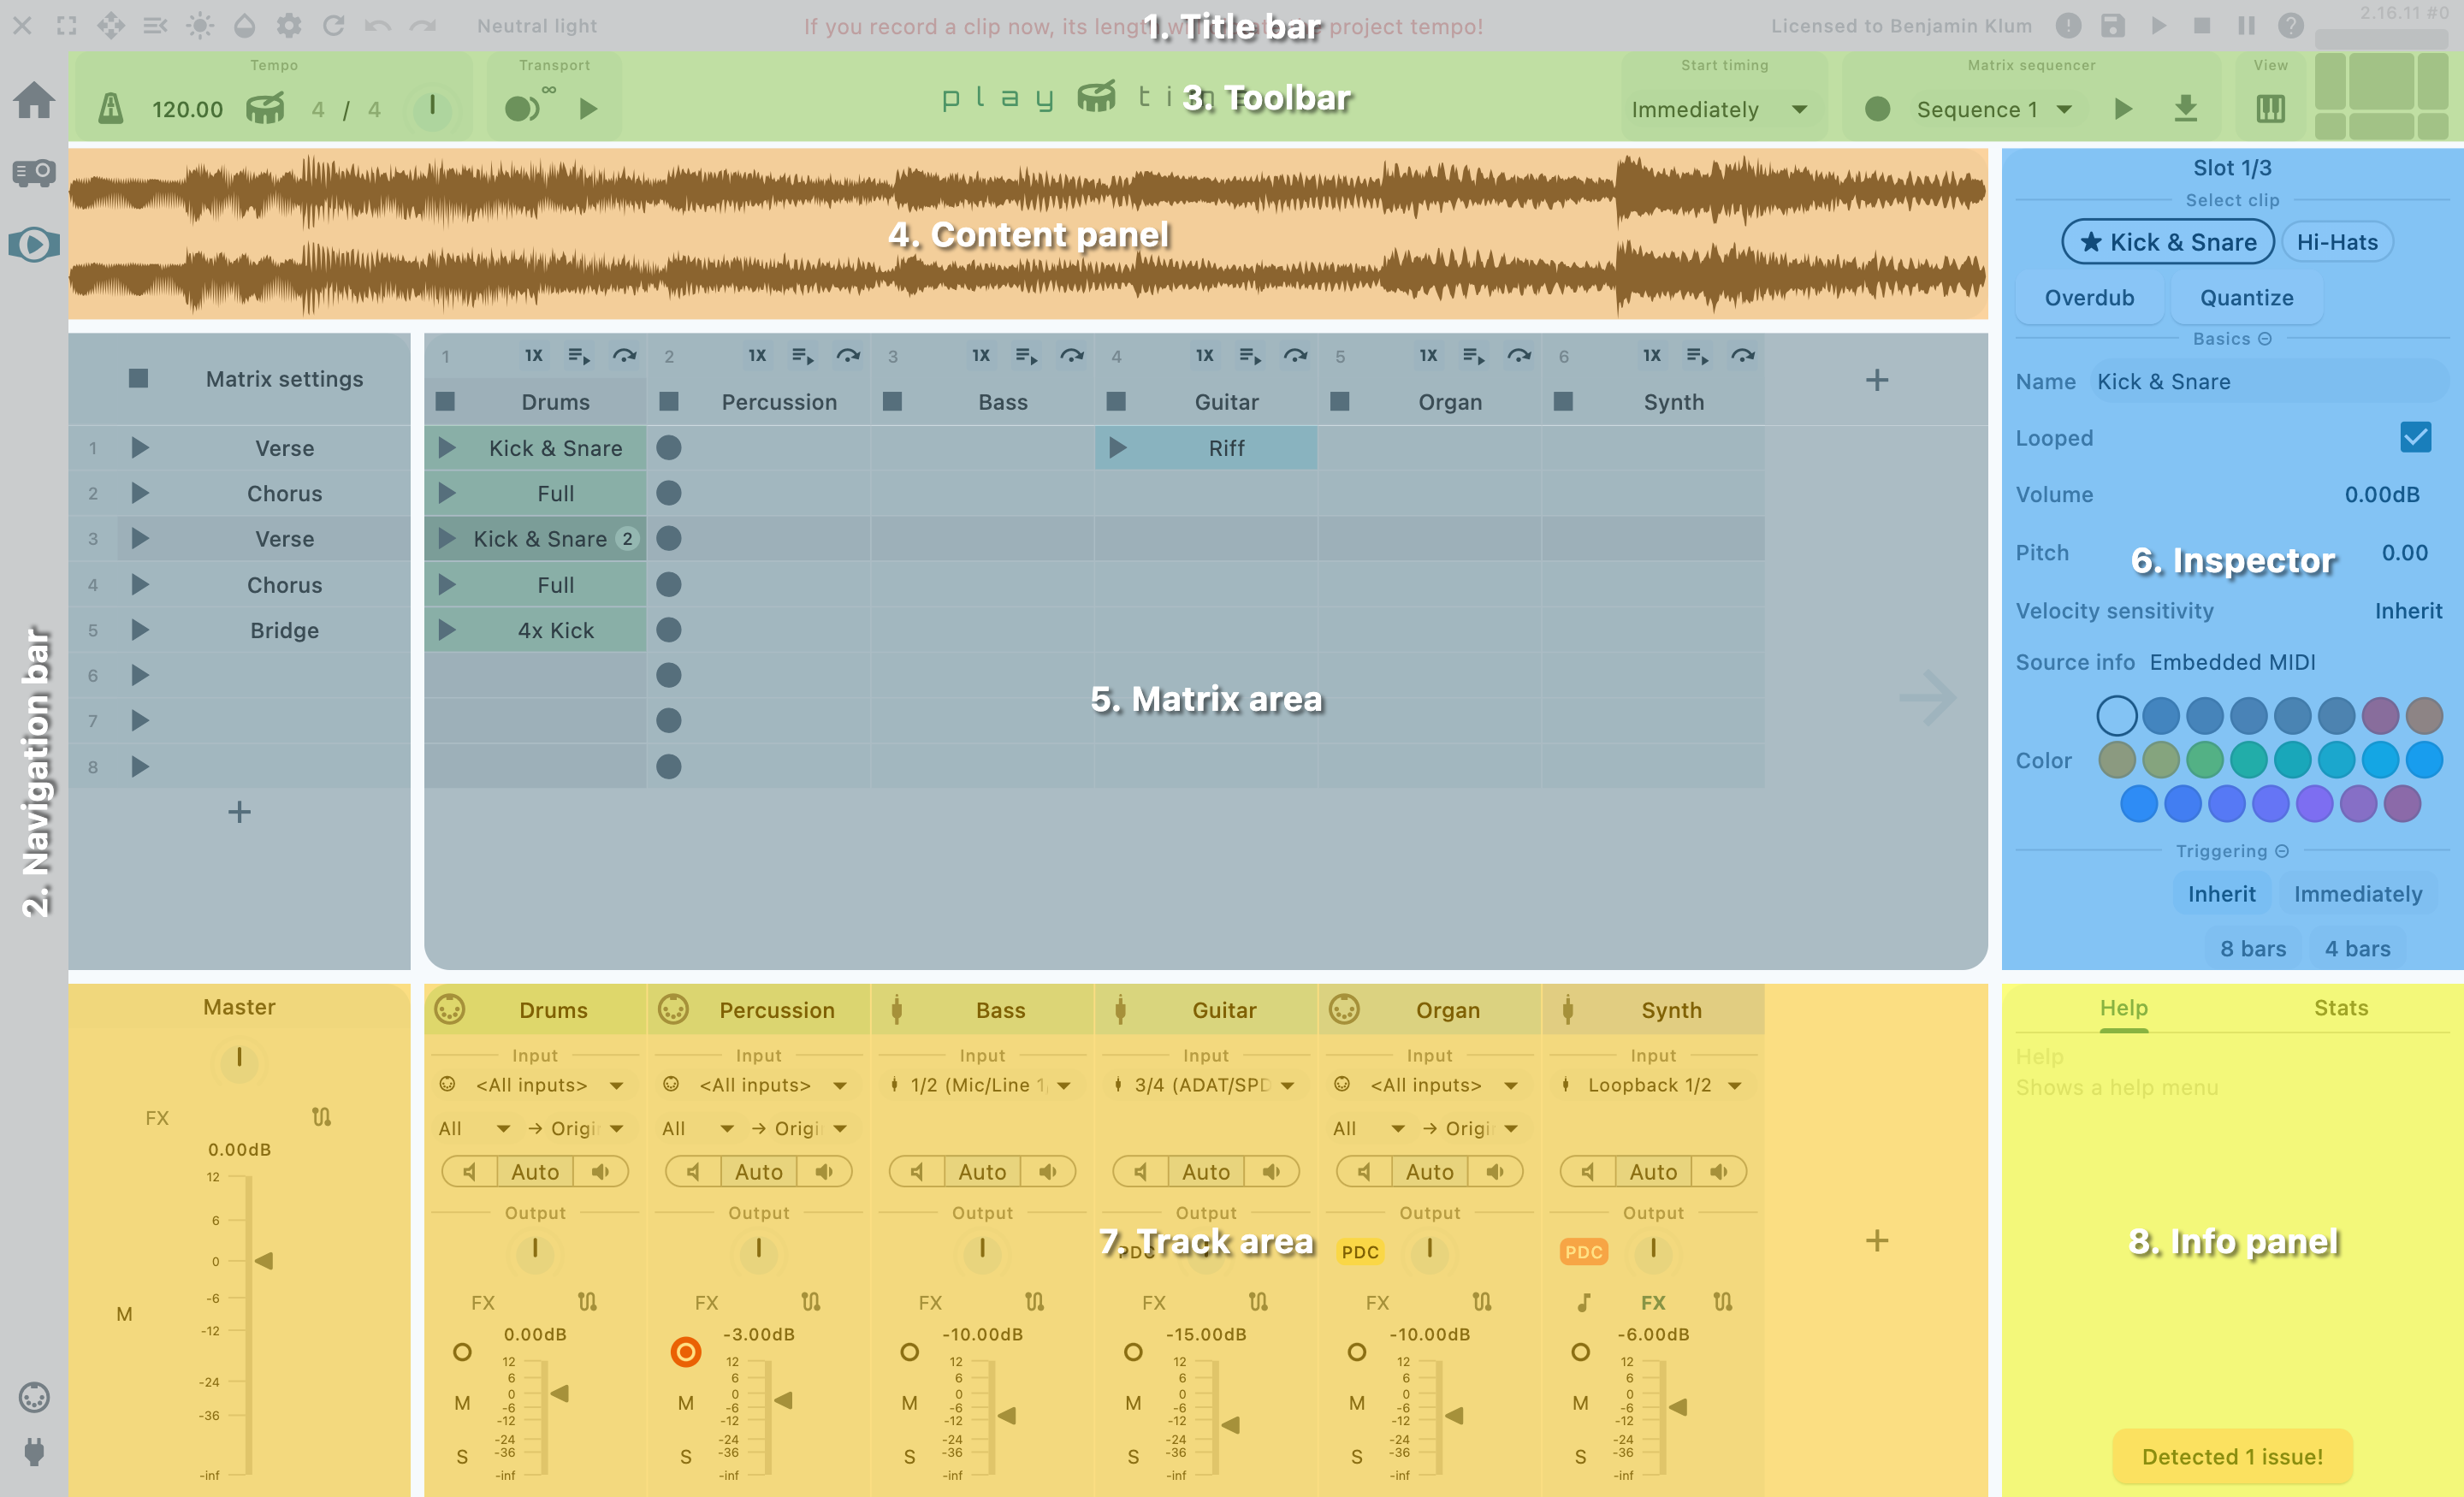
Task: Select the Hi-Hats clip chip
Action: click(2337, 242)
